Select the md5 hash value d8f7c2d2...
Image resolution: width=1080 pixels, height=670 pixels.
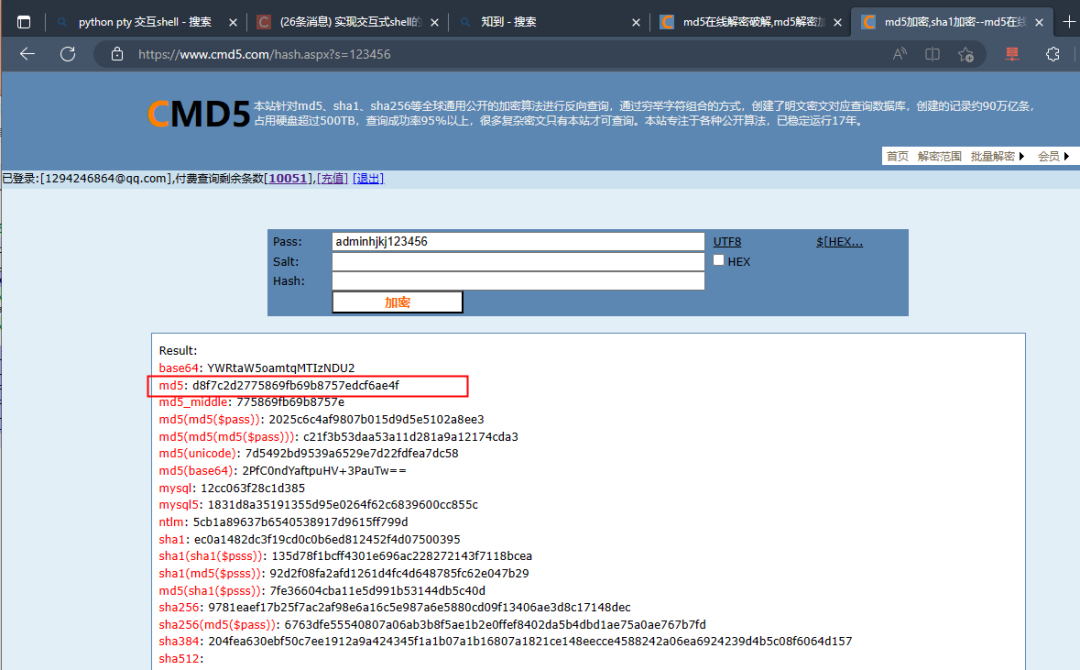click(295, 386)
